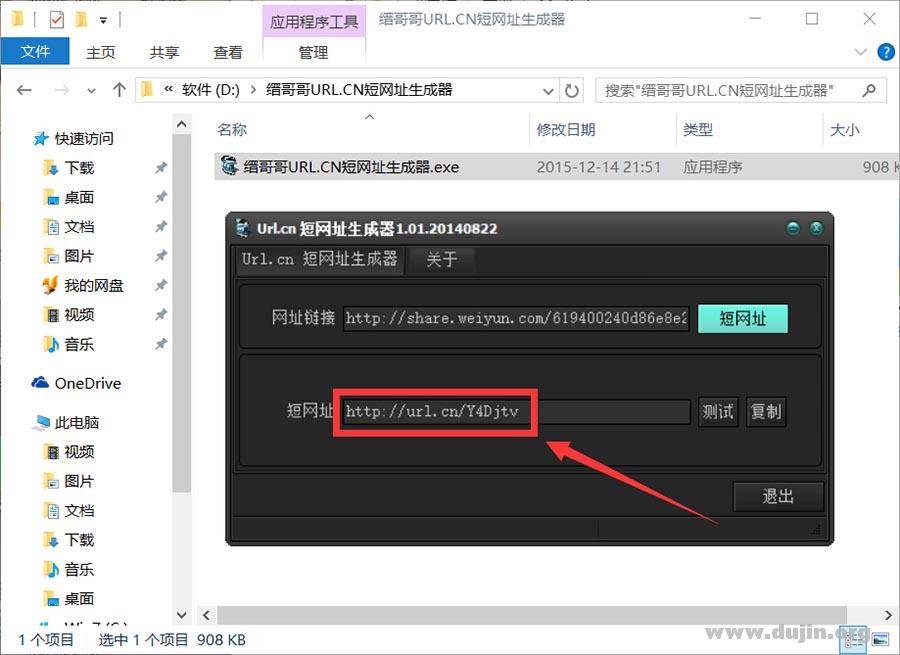900x655 pixels.
Task: Open Explorer help with question mark icon
Action: (886, 52)
